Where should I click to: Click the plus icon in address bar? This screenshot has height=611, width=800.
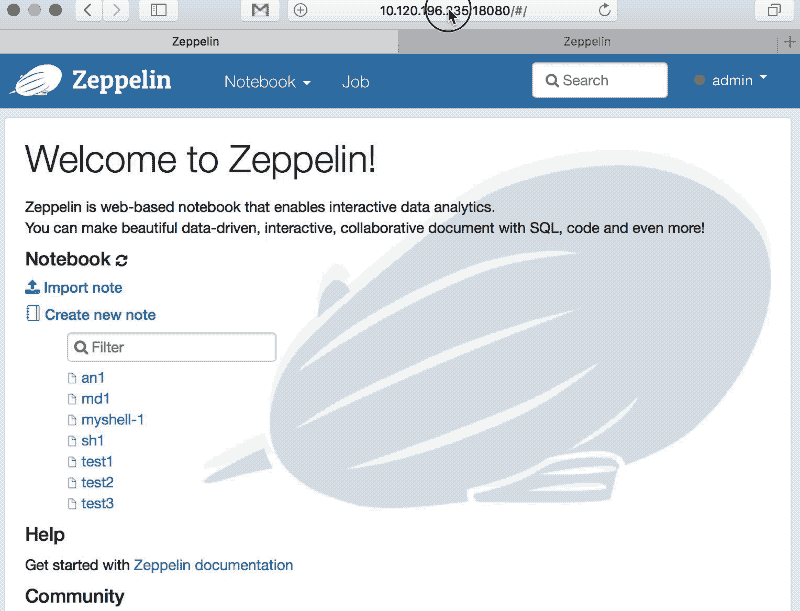301,10
